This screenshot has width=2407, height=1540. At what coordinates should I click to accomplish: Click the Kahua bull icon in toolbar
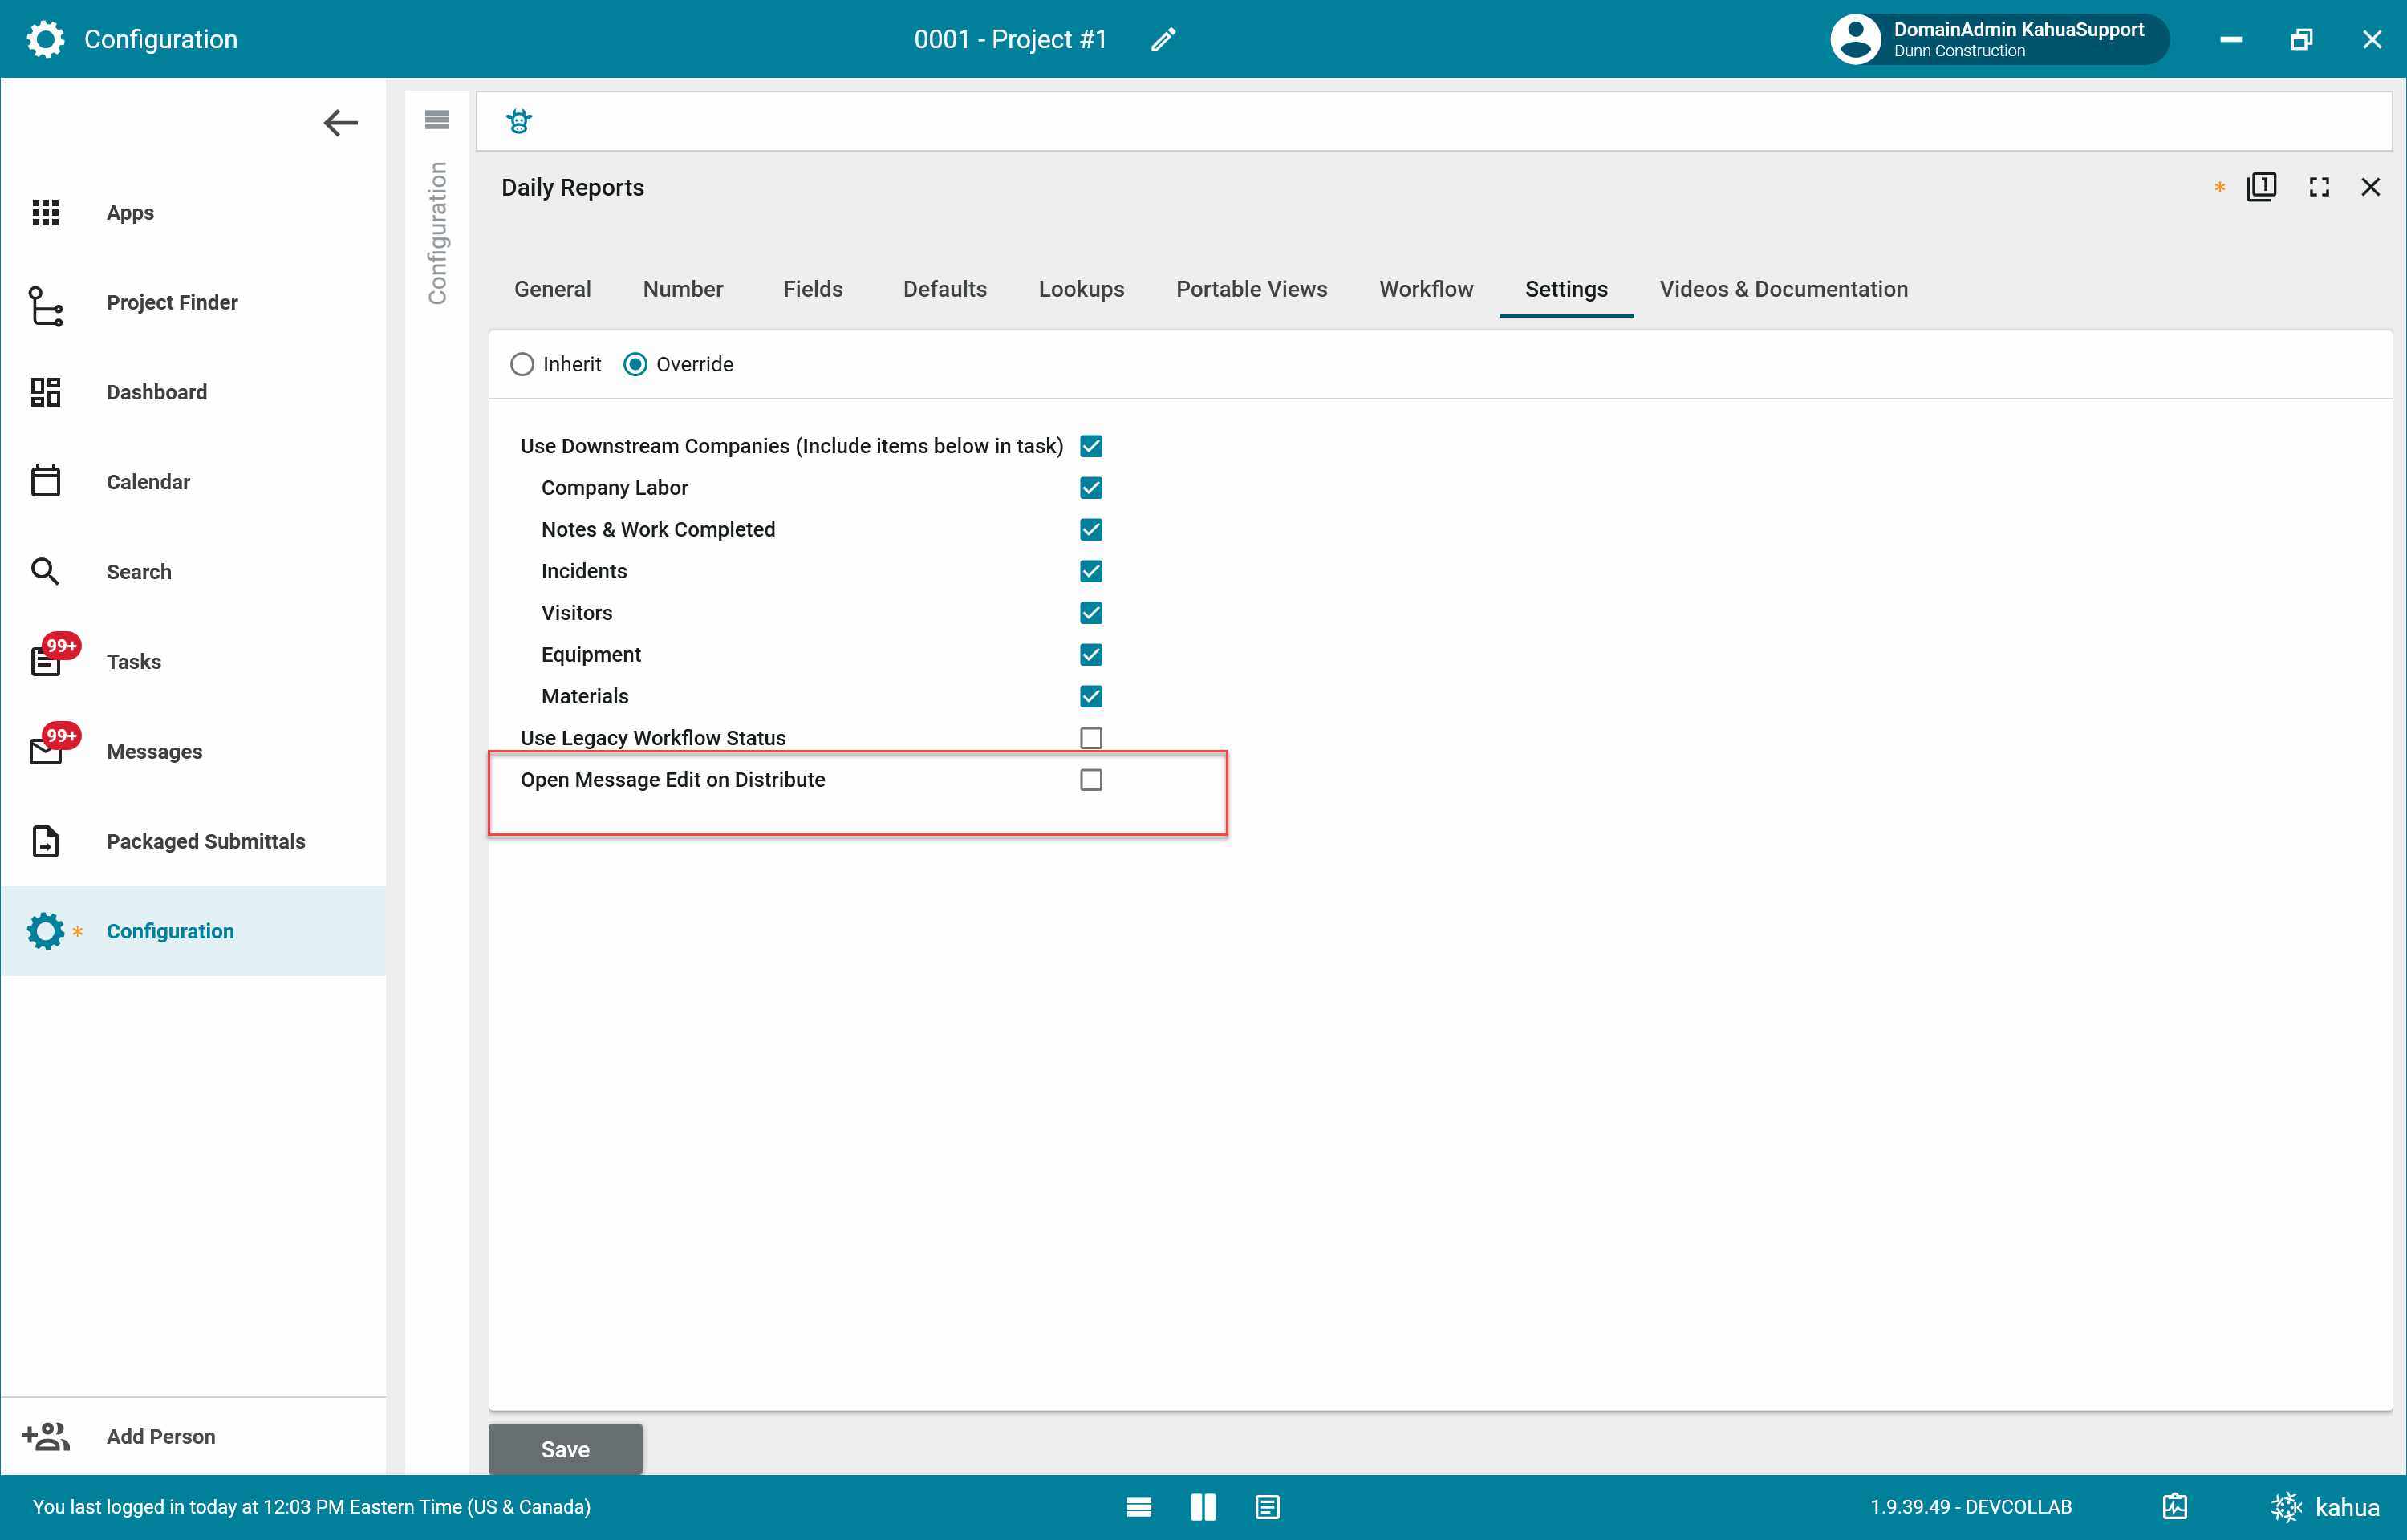[x=518, y=121]
